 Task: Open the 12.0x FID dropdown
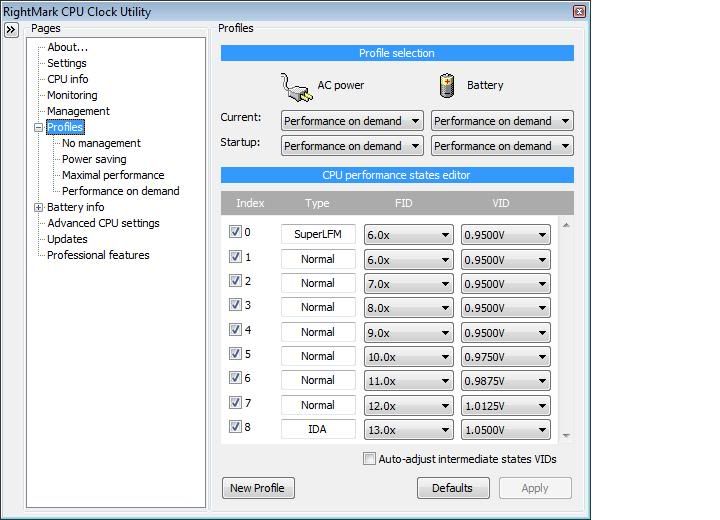click(x=408, y=406)
